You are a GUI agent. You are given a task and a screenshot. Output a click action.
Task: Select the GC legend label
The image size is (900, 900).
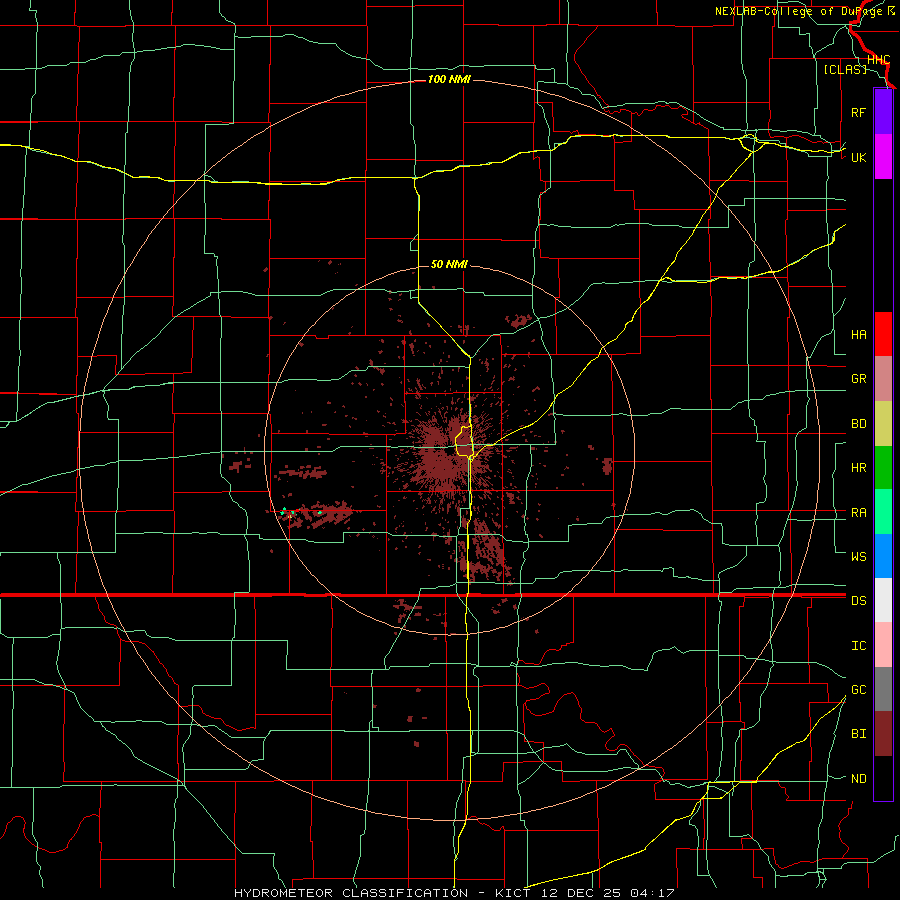click(858, 689)
